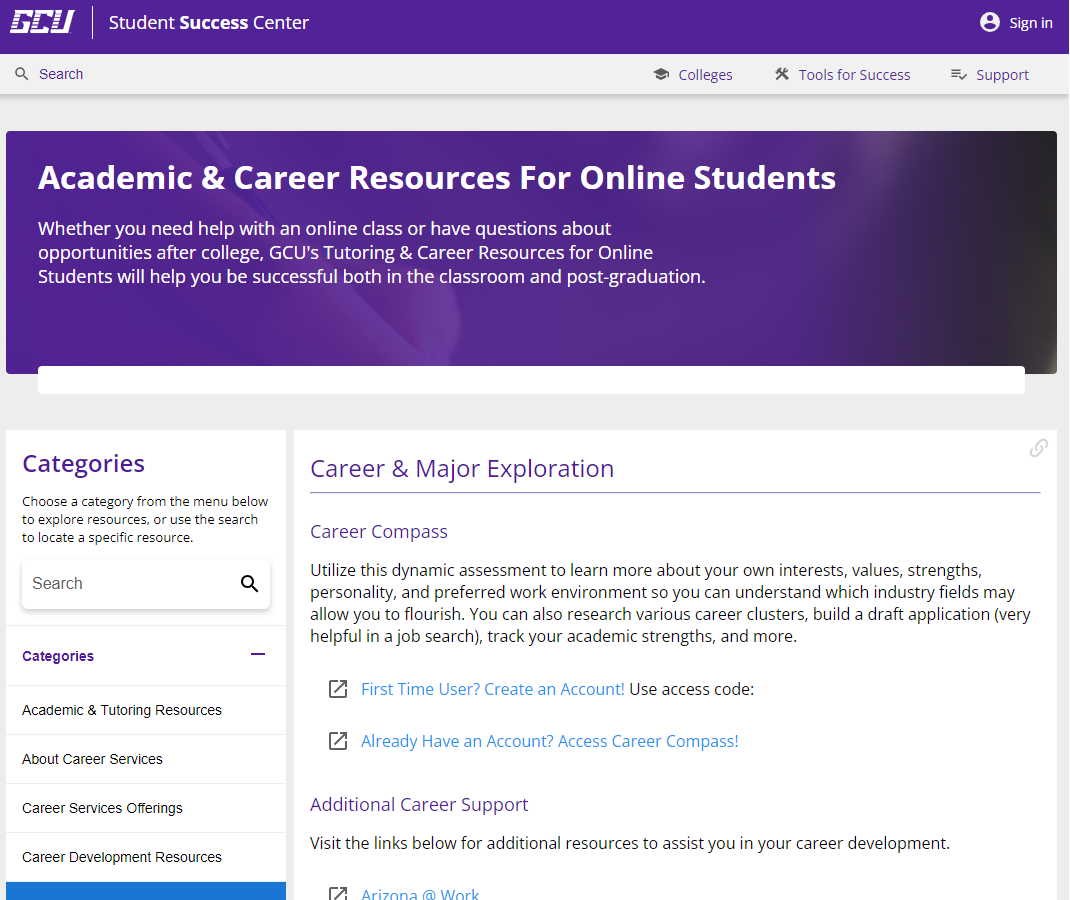Screen dimensions: 1070x900
Task: Click external link icon beside Already Have an Account
Action: click(338, 741)
